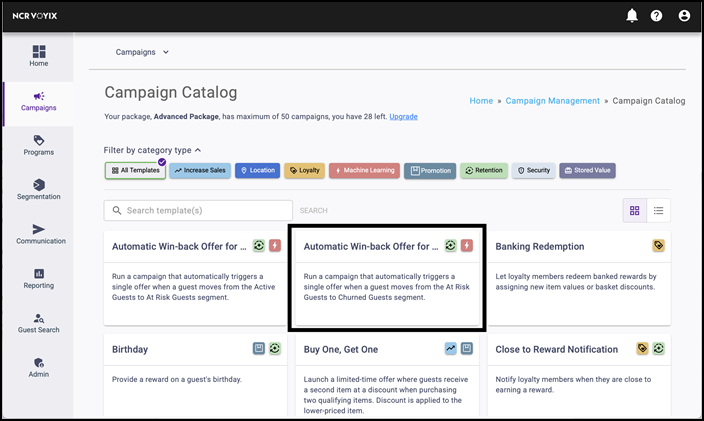This screenshot has width=704, height=421.
Task: Open Guest Search in the sidebar
Action: pos(38,323)
